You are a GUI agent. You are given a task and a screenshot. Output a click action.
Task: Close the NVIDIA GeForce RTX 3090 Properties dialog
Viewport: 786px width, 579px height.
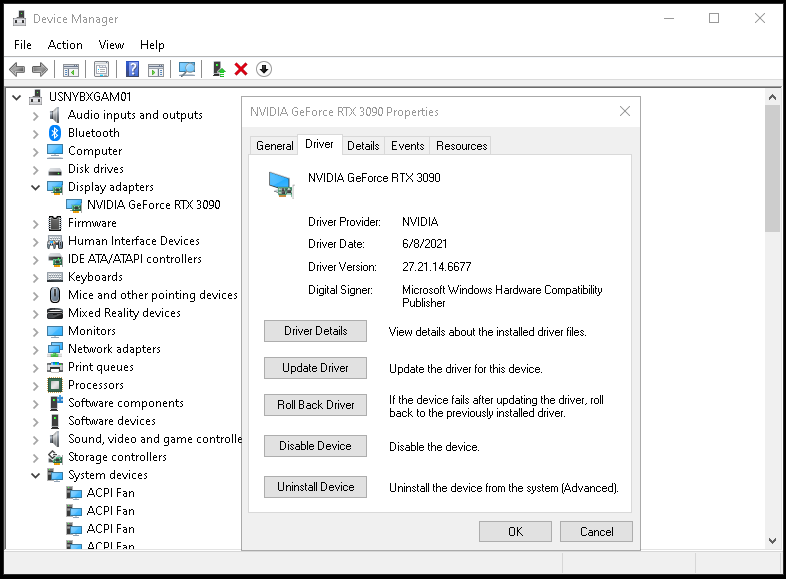click(x=625, y=111)
